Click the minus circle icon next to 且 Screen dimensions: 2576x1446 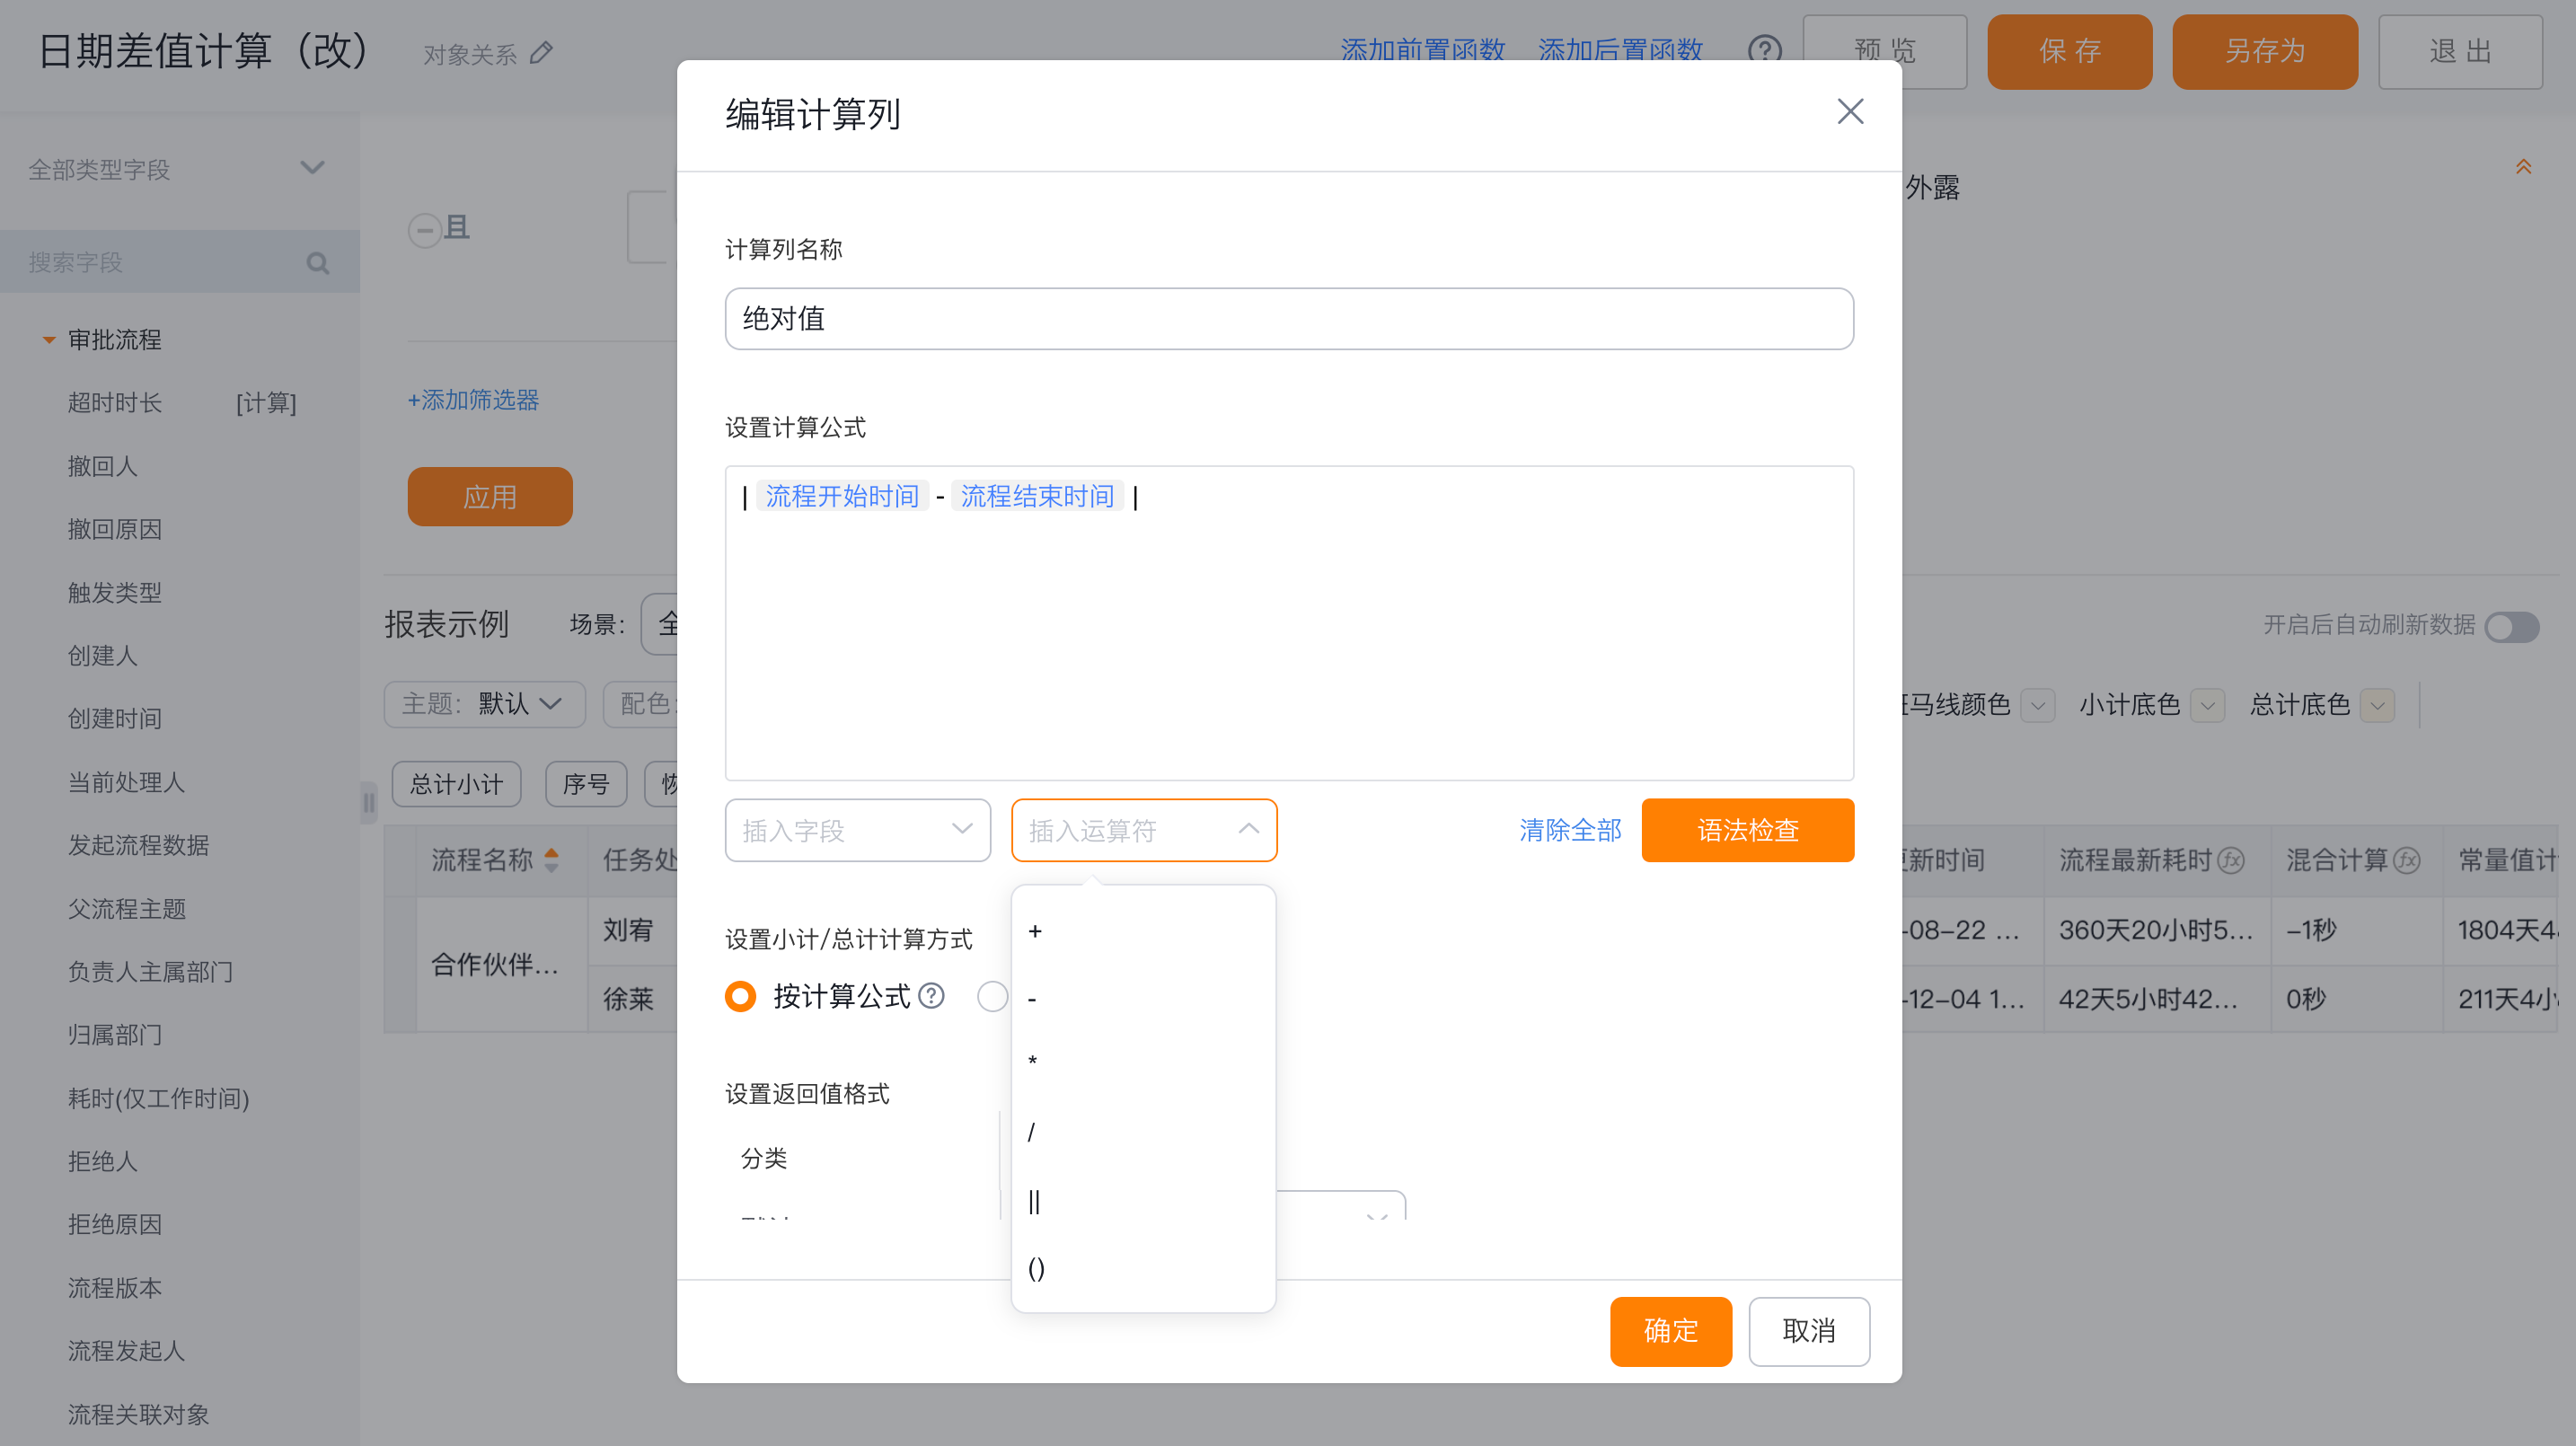pyautogui.click(x=424, y=230)
